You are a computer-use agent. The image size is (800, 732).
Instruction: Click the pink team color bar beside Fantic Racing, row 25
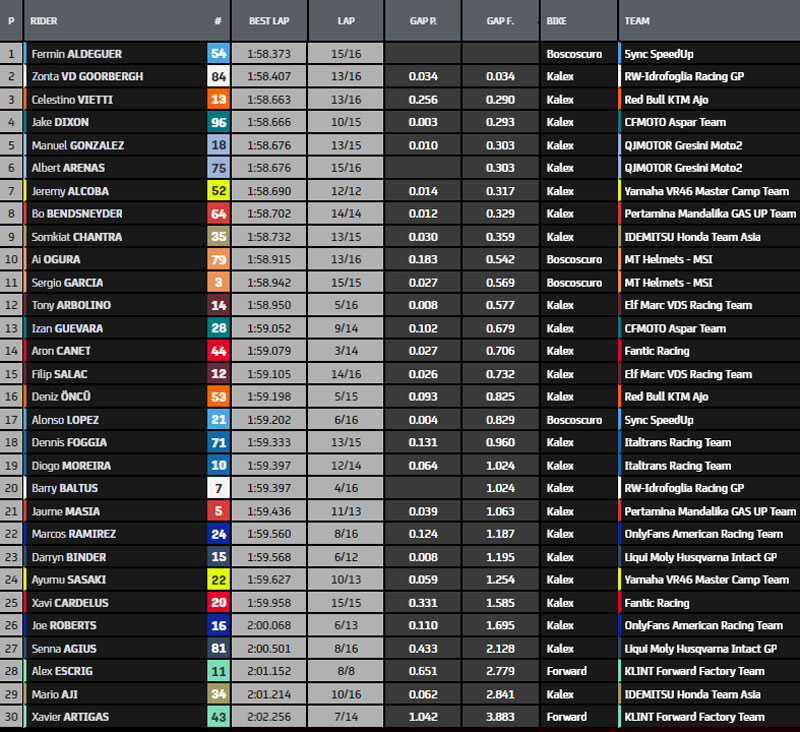click(x=620, y=603)
